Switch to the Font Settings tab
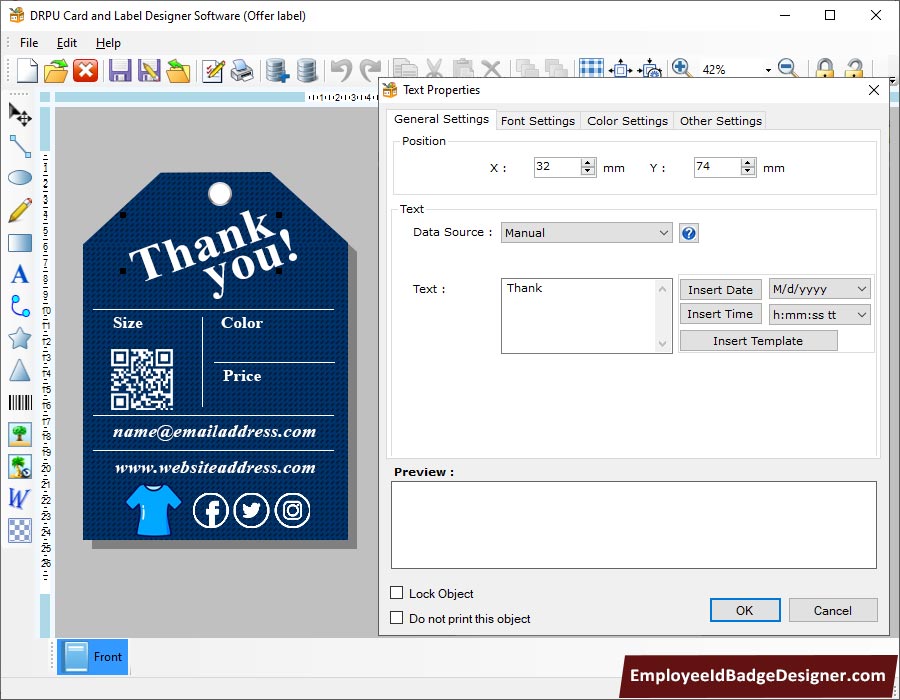Image resolution: width=900 pixels, height=700 pixels. click(538, 120)
